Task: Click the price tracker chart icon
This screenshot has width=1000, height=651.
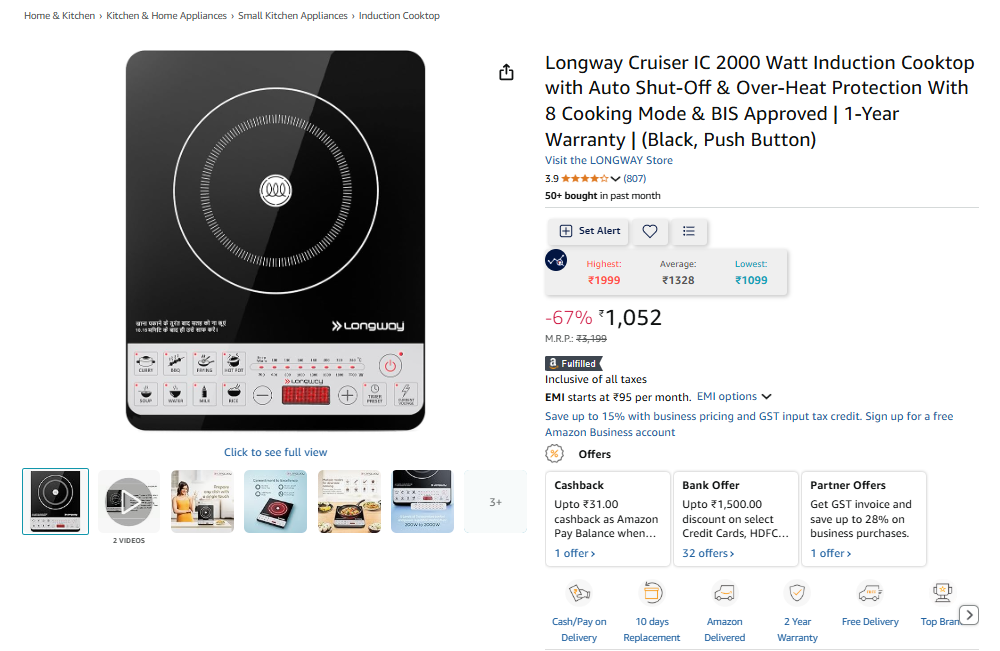Action: 556,260
